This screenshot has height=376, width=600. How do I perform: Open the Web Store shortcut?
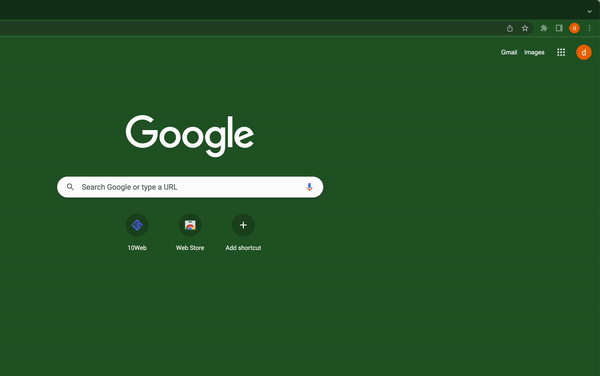190,225
